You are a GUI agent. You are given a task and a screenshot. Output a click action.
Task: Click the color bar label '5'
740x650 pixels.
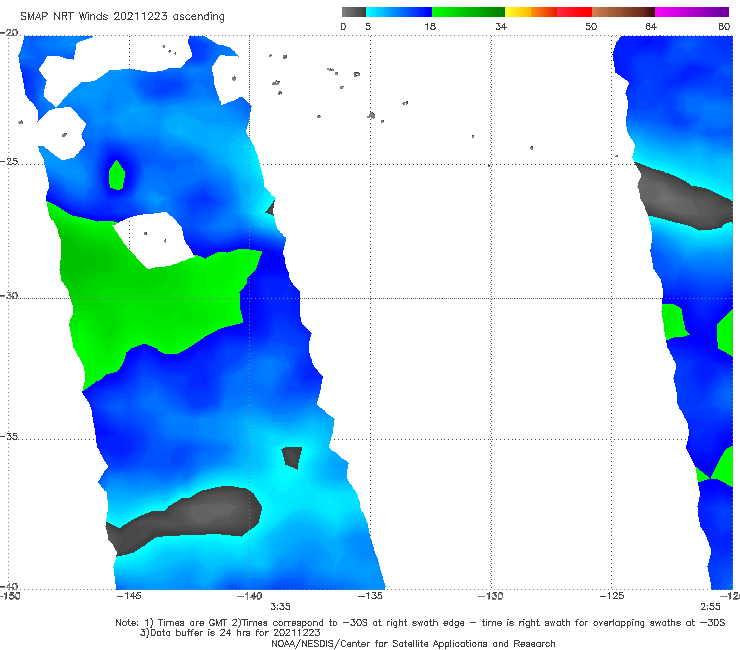point(368,26)
